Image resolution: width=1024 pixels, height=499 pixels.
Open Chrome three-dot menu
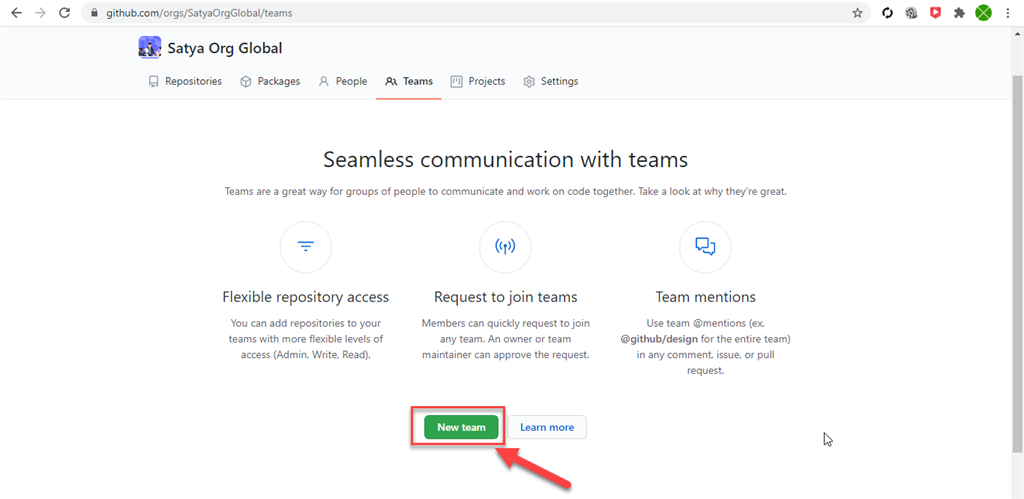[1008, 13]
